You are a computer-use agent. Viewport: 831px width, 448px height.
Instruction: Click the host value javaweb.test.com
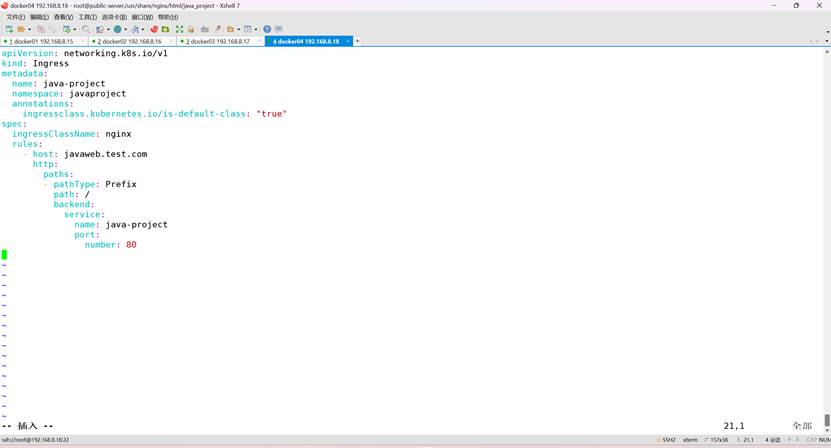[x=105, y=154]
